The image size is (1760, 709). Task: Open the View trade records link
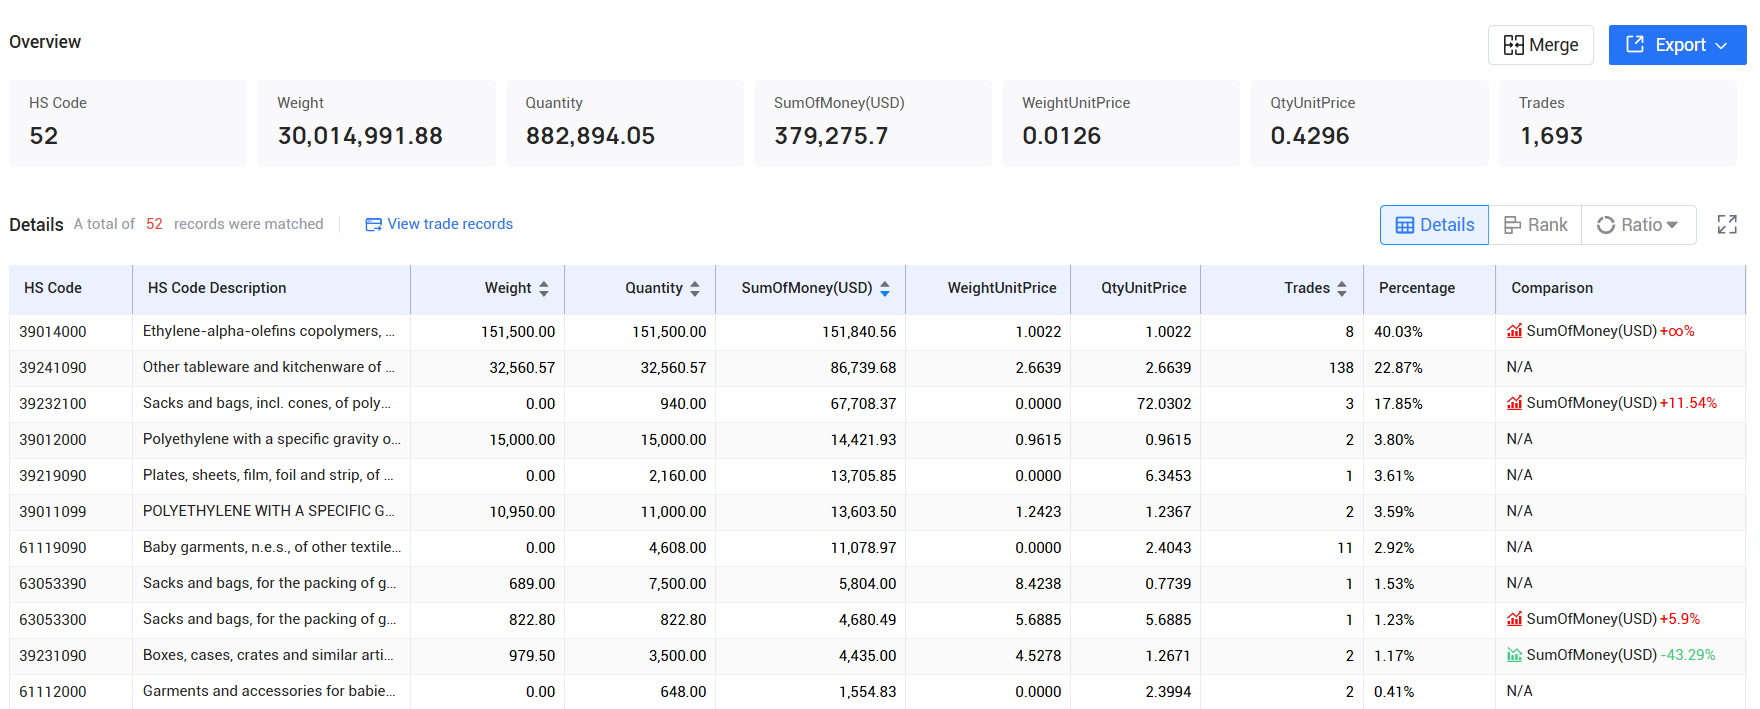click(439, 224)
